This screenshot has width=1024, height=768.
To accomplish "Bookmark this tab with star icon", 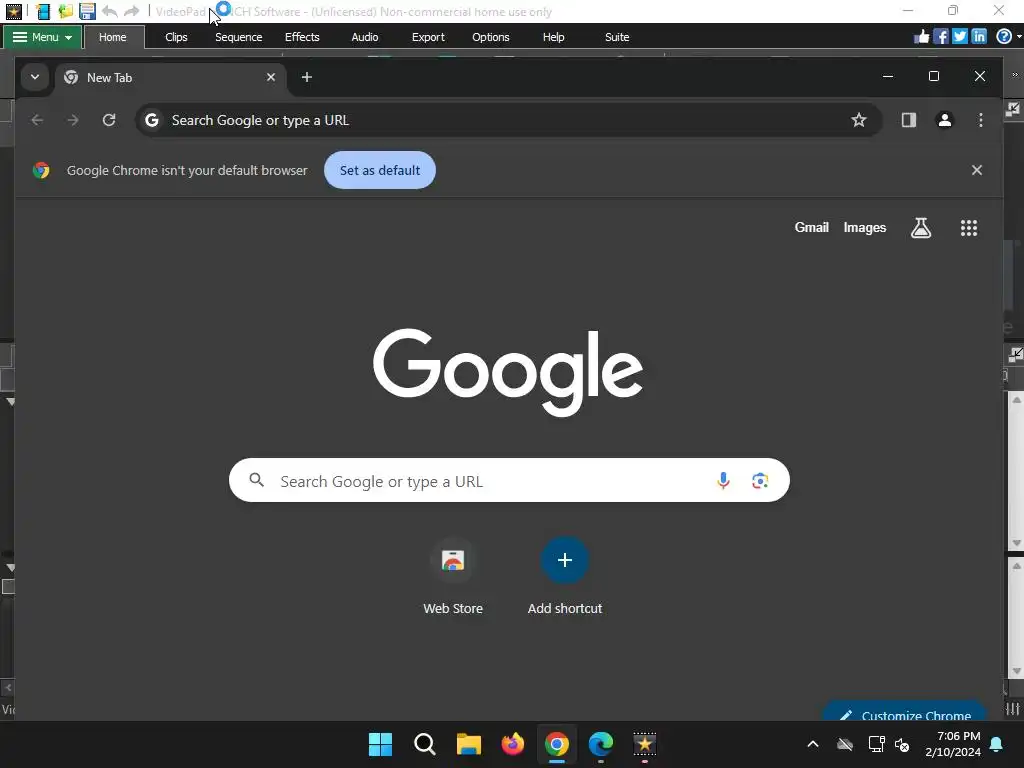I will (859, 120).
